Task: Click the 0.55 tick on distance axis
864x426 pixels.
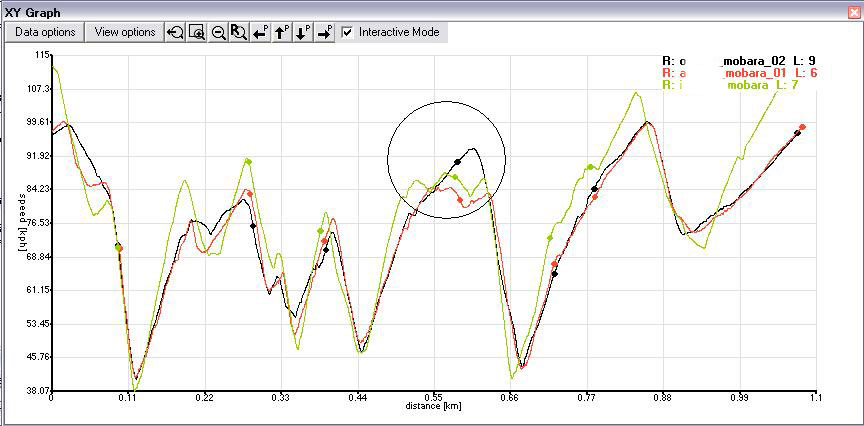Action: [434, 397]
